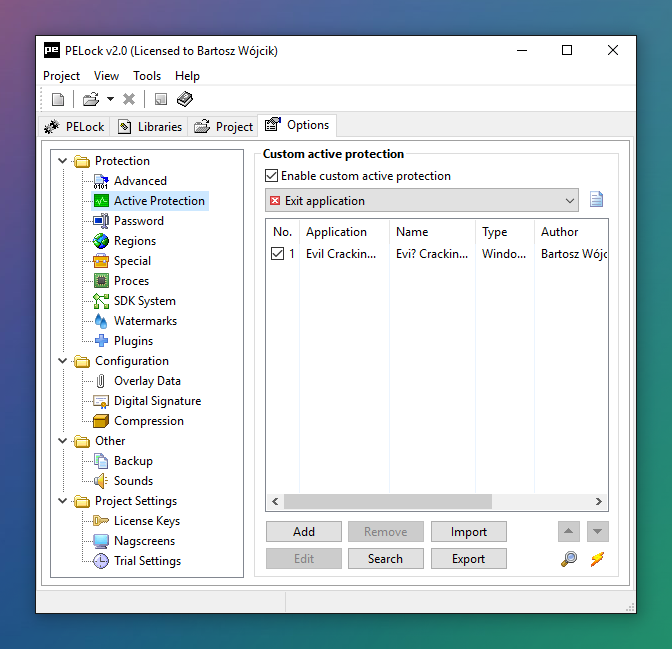Collapse the Project Settings tree folder

pyautogui.click(x=63, y=501)
